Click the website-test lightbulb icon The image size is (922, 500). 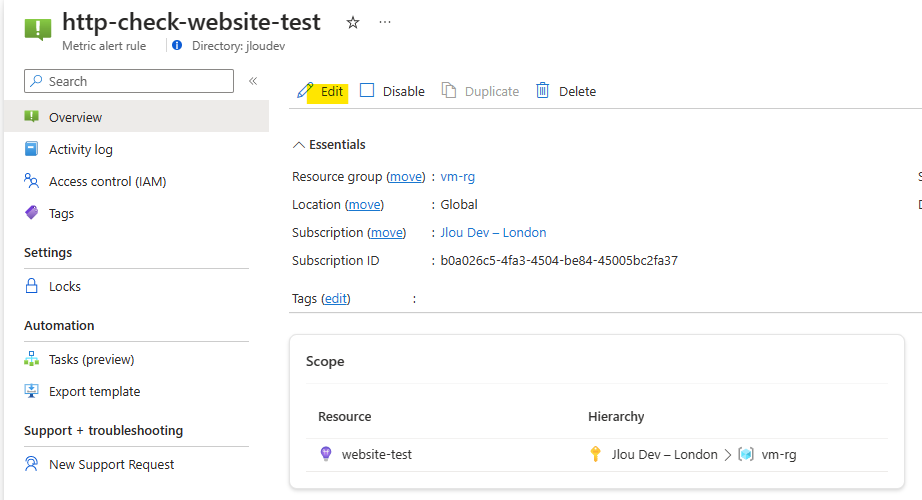coord(326,454)
